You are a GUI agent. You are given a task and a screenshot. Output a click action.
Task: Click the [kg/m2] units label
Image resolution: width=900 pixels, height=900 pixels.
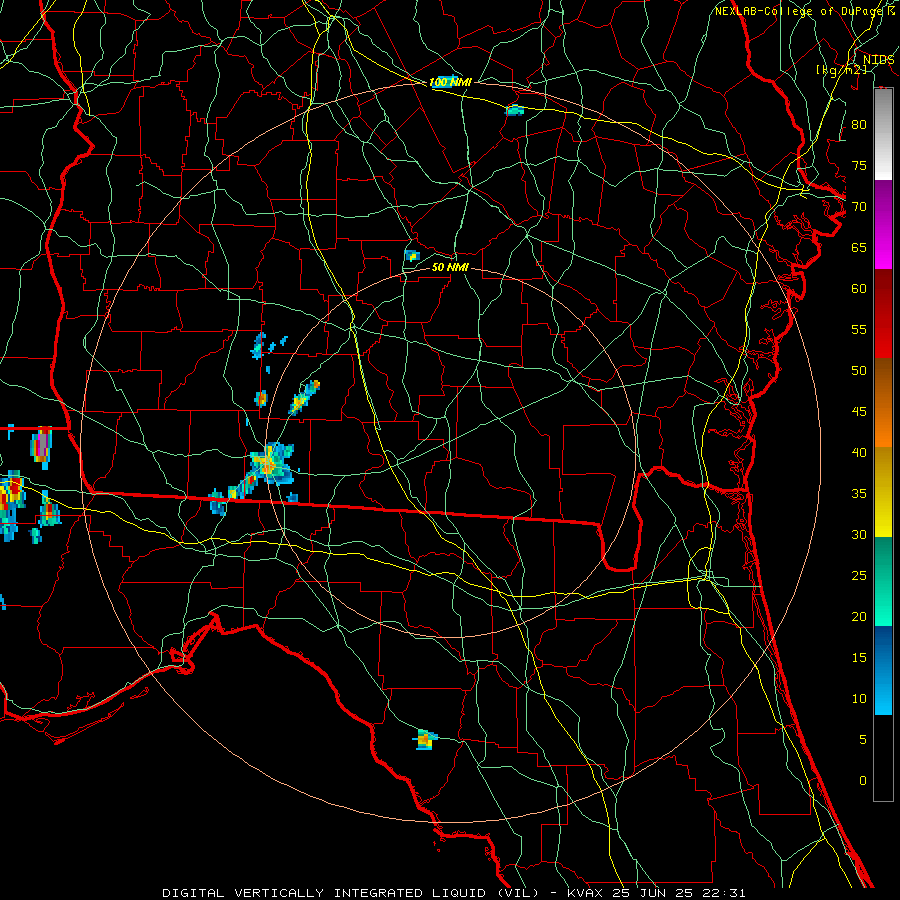coord(841,70)
